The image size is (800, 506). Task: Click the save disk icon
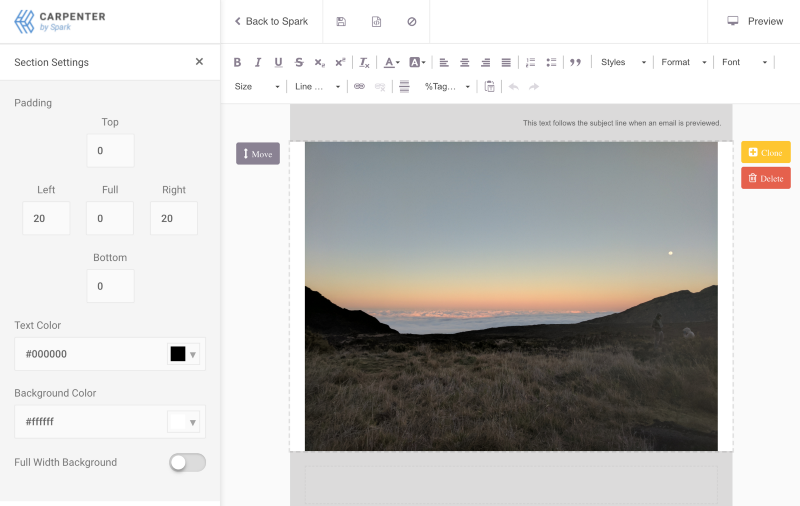tap(341, 21)
